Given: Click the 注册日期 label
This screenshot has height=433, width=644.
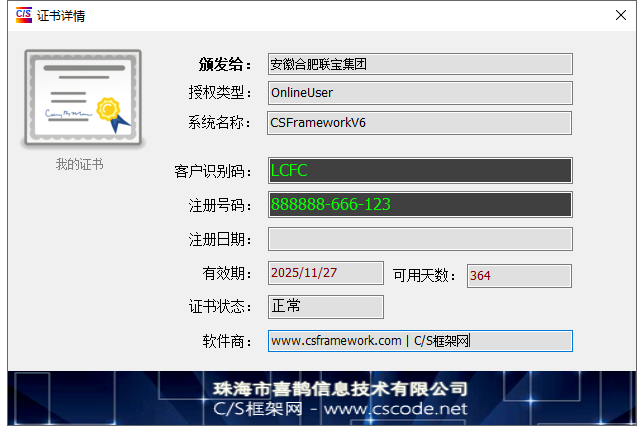Looking at the screenshot, I should click(220, 239).
